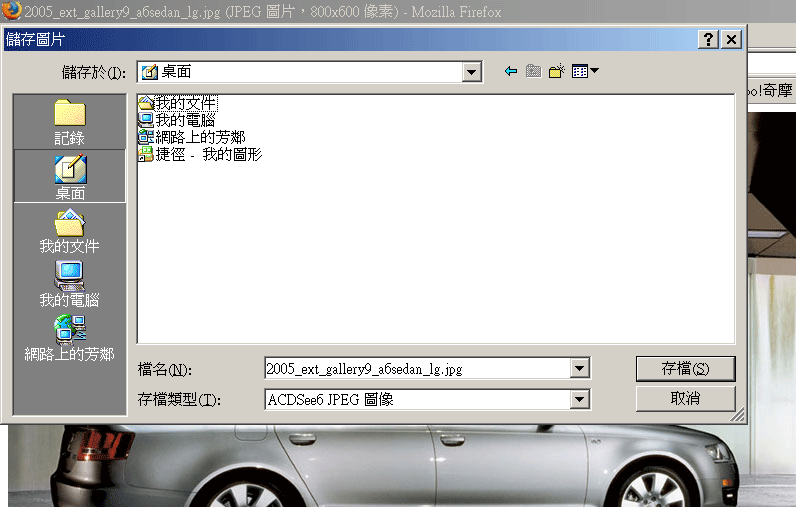The height and width of the screenshot is (507, 796).
Task: Expand the 儲存於 location dropdown
Action: (472, 72)
